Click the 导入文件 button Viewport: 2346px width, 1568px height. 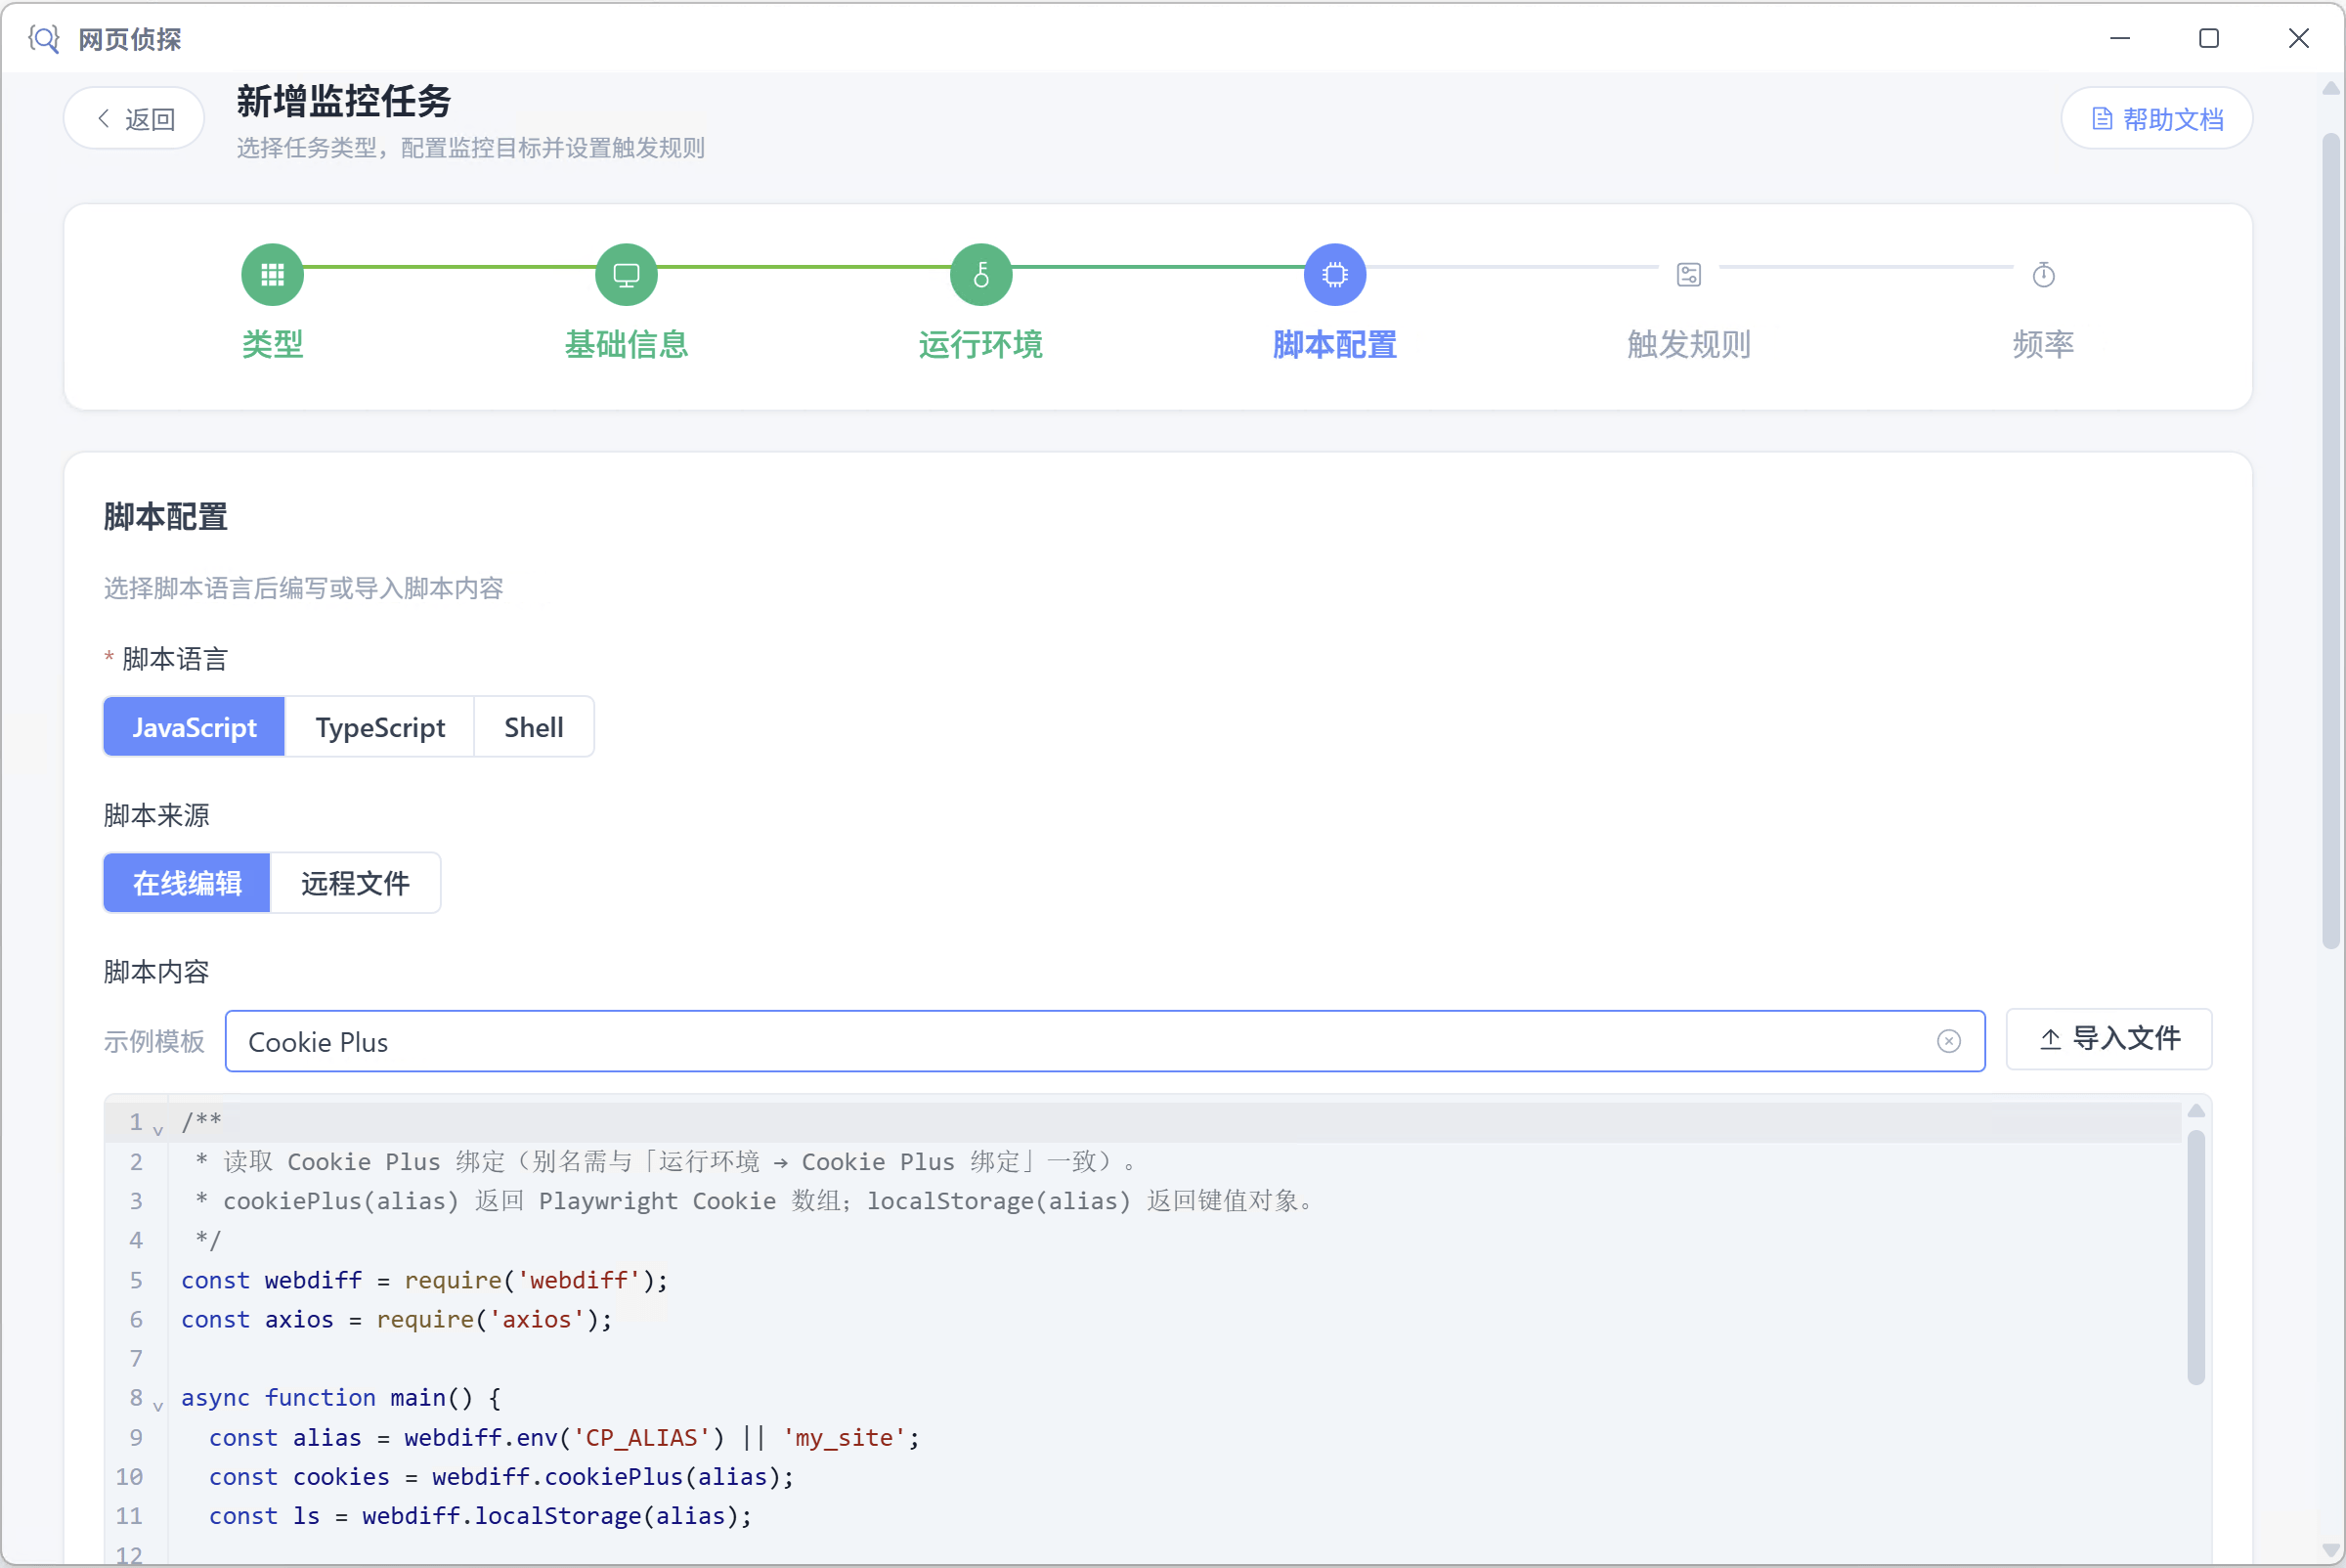[2109, 1039]
